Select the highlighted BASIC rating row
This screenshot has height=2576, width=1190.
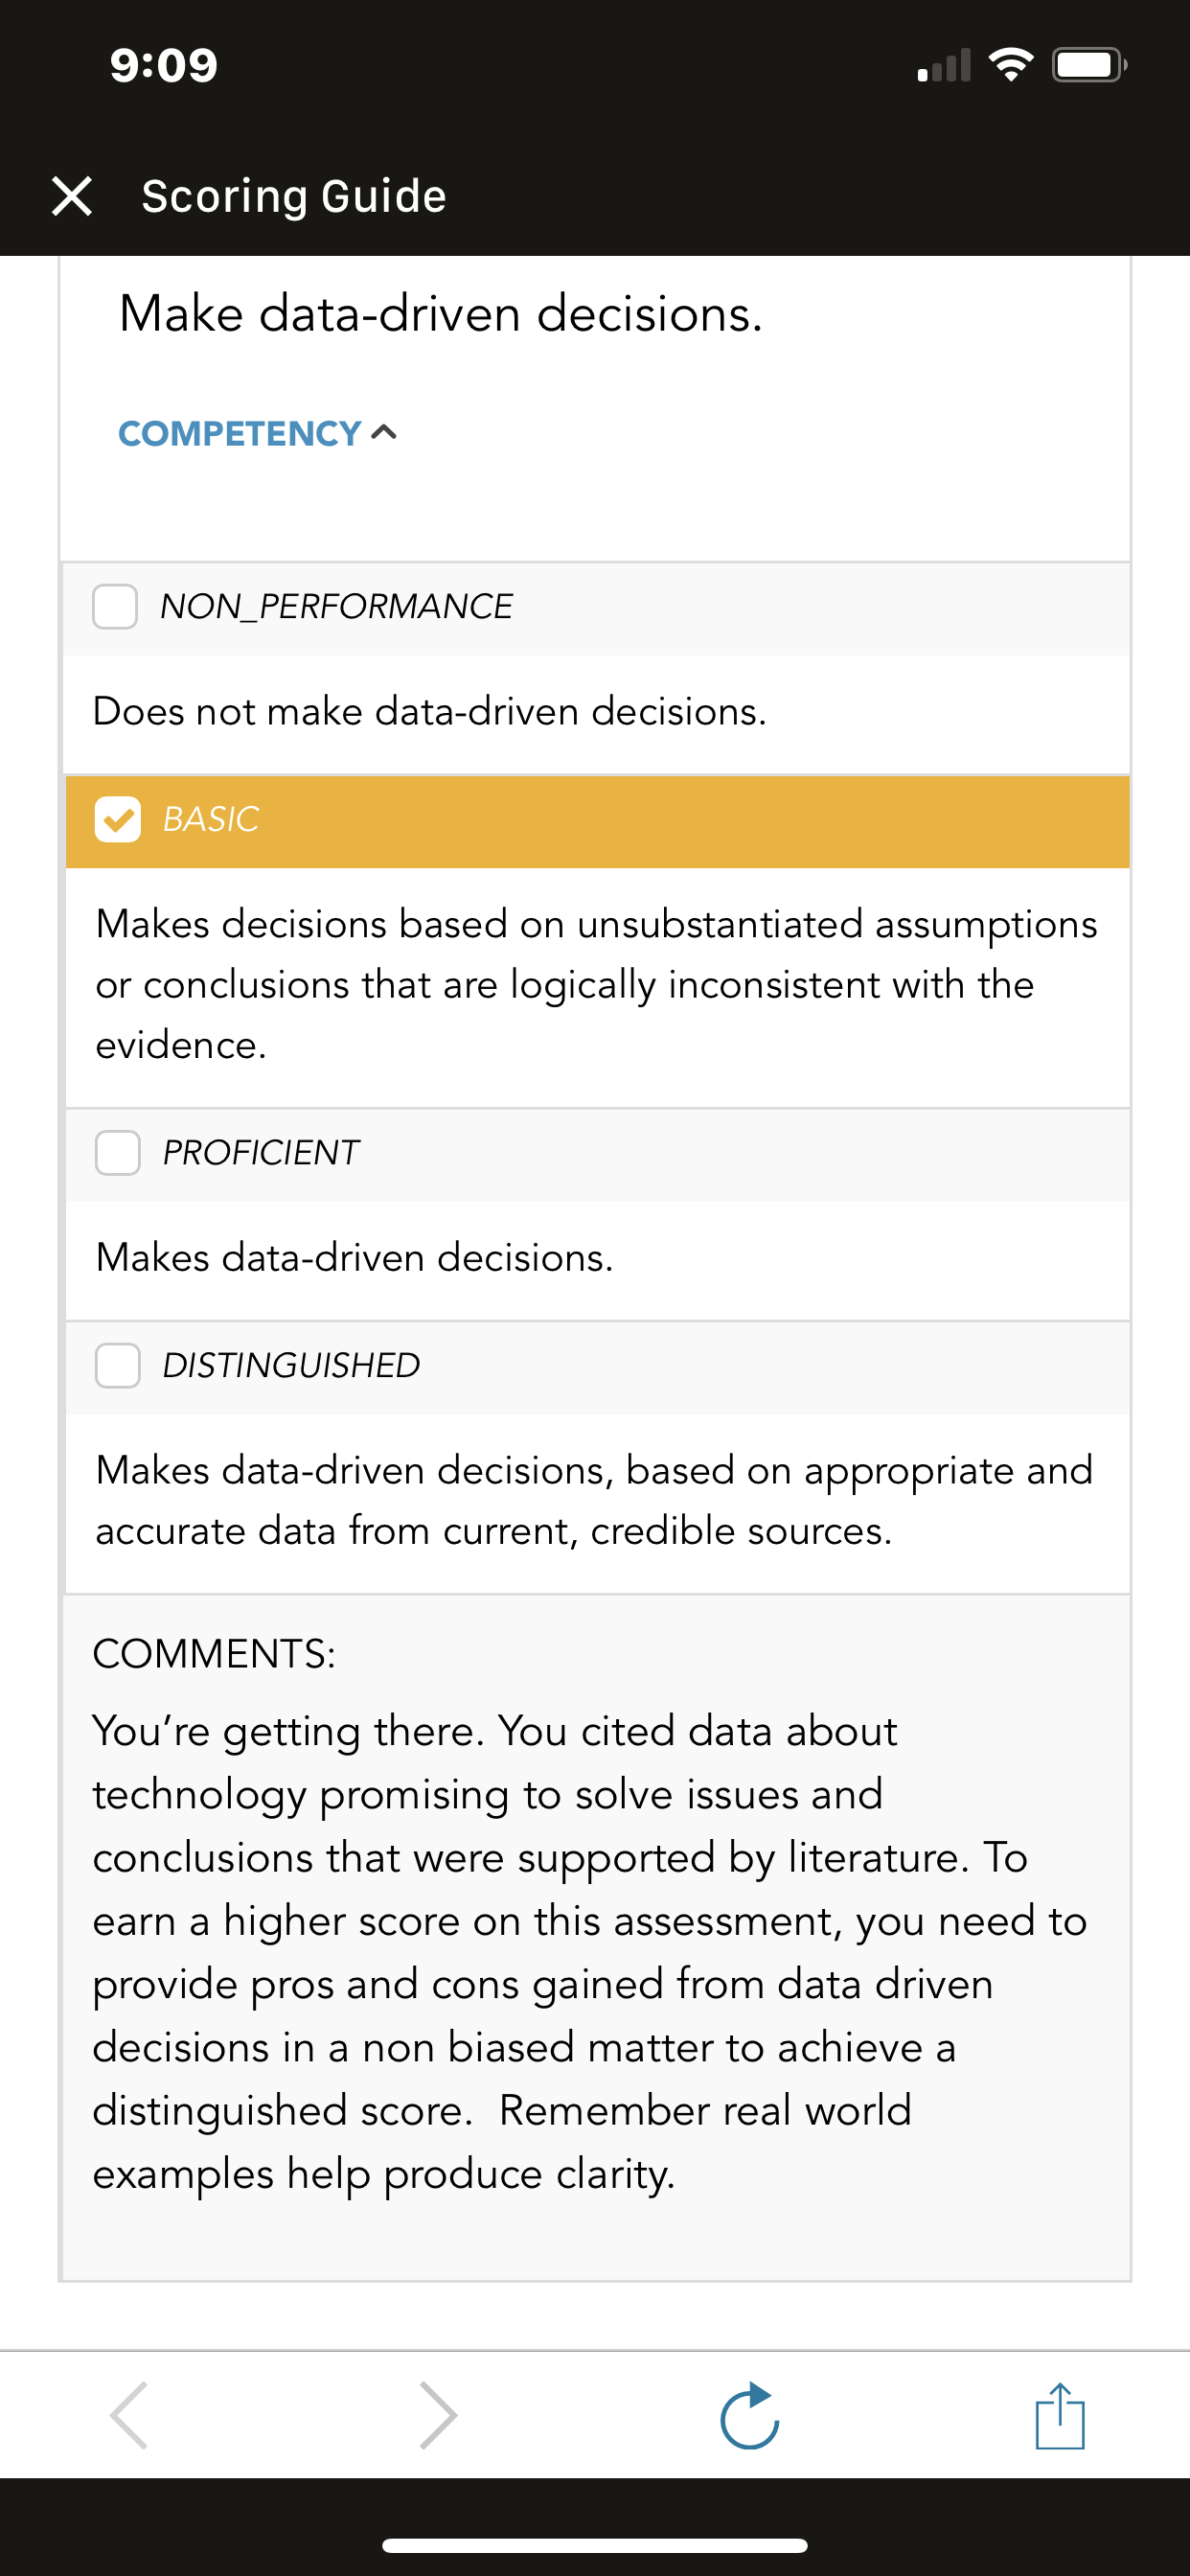click(598, 821)
